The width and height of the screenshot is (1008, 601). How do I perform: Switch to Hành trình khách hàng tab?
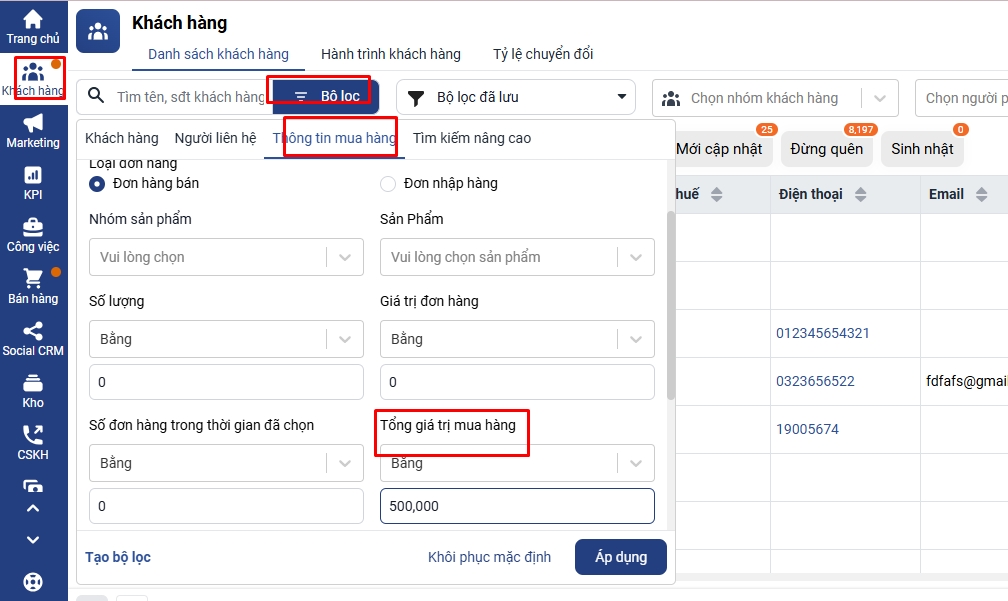pos(390,54)
